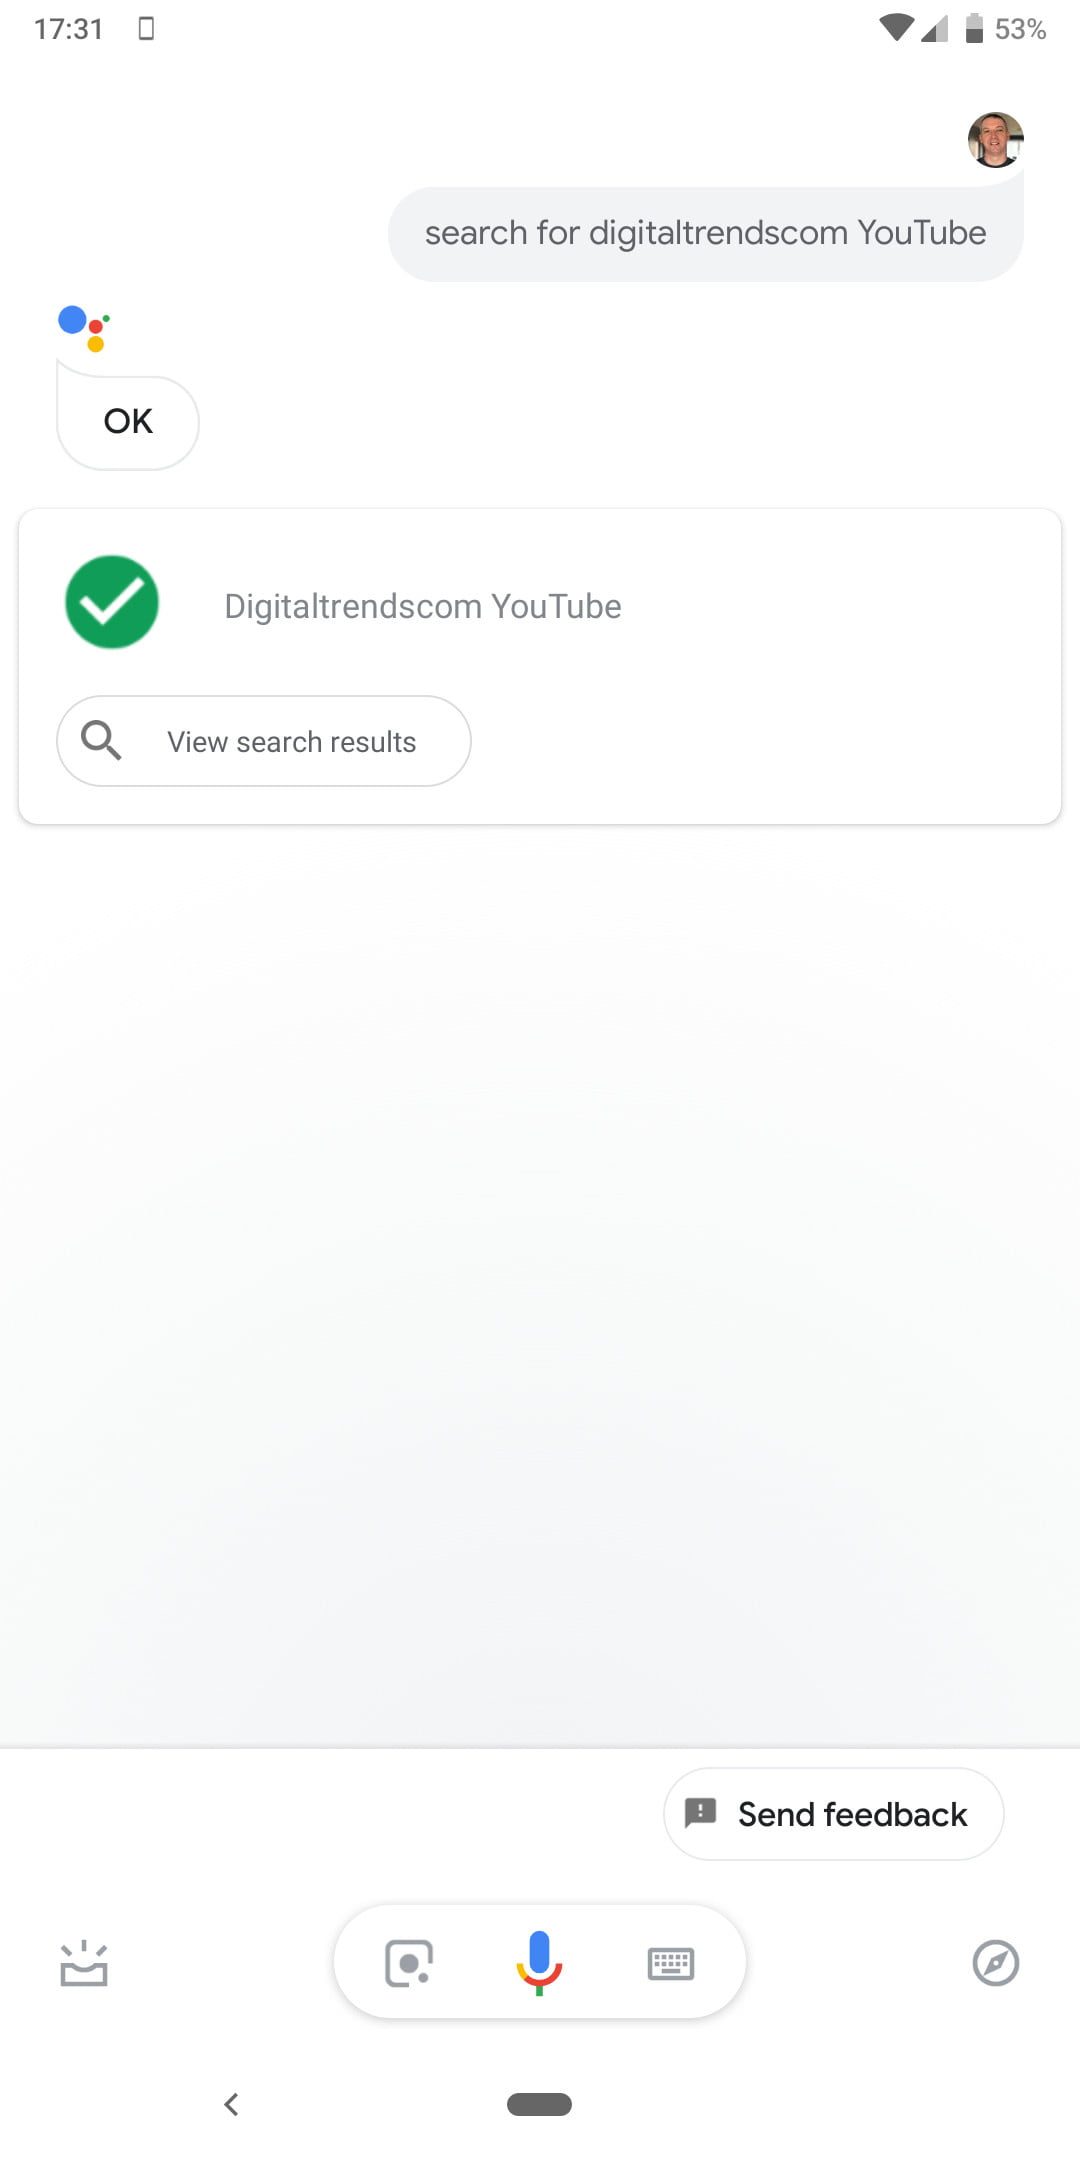
Task: Tap the microphone icon to speak
Action: 539,1962
